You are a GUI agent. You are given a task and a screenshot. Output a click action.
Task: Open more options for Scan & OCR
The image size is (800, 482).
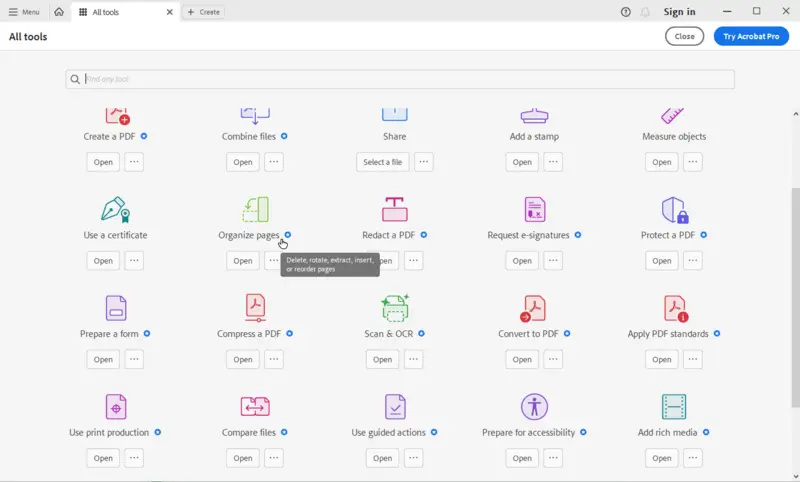point(413,359)
